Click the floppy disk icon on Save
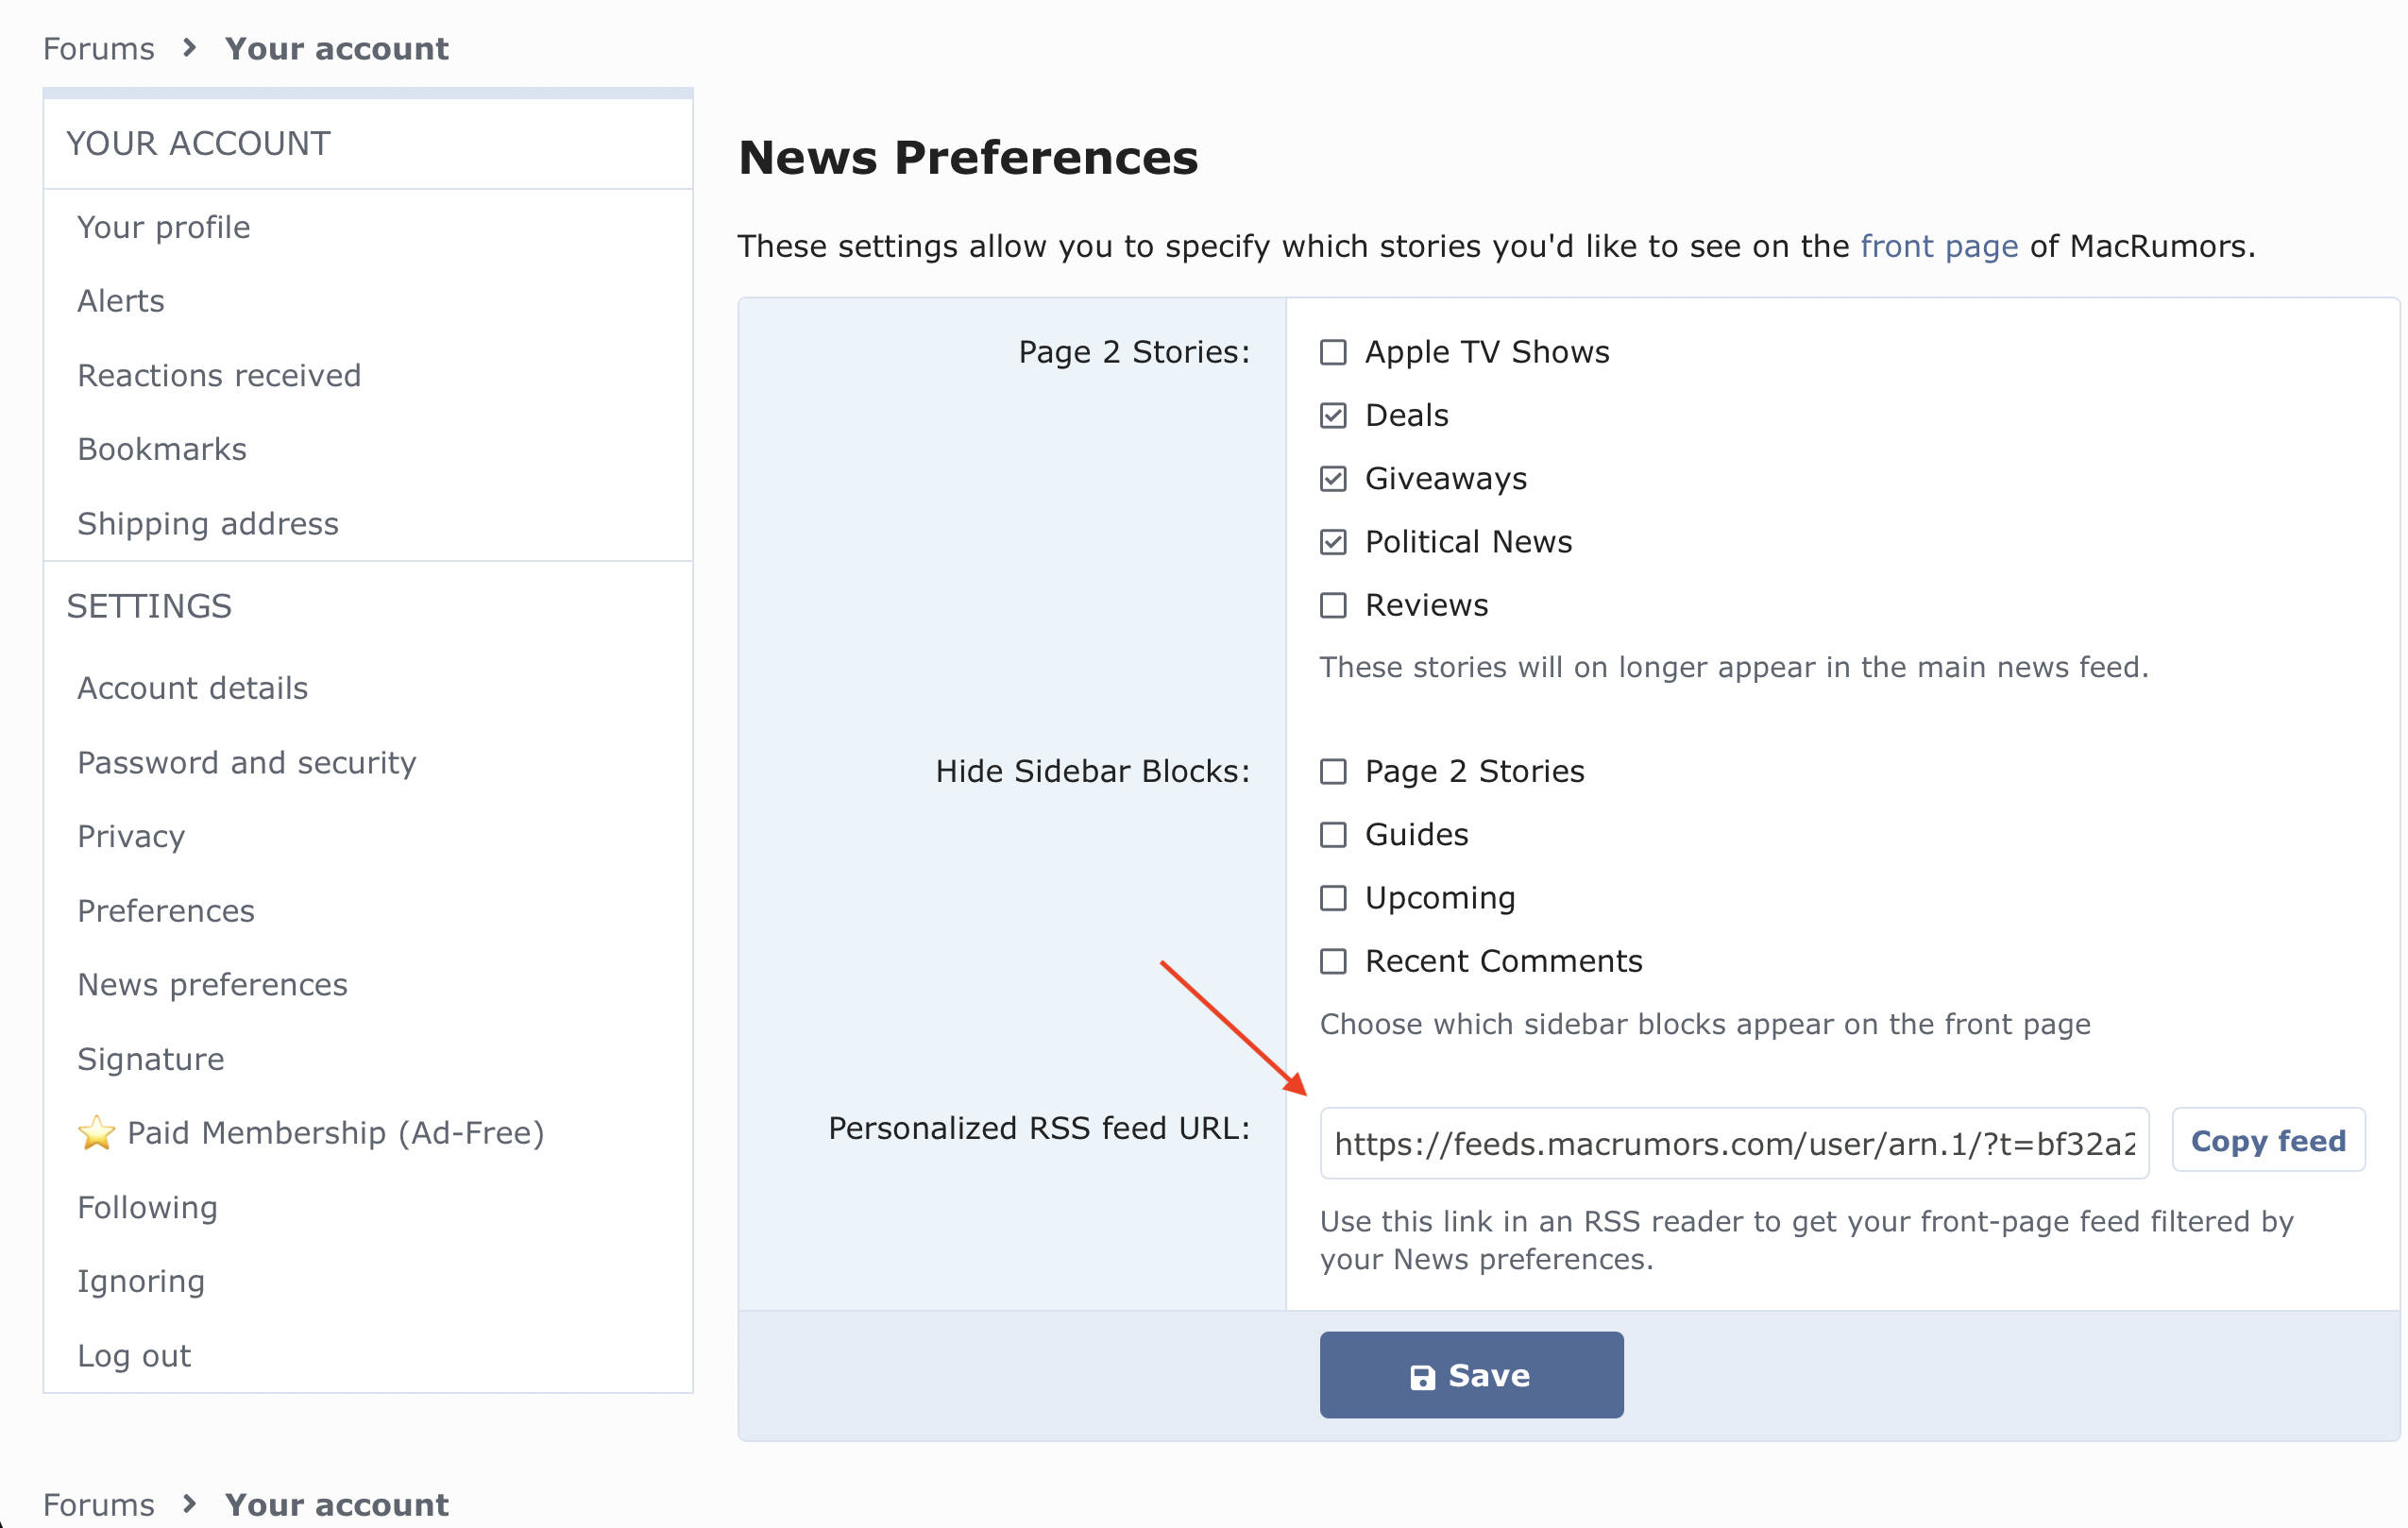This screenshot has width=2408, height=1528. pyautogui.click(x=1422, y=1377)
